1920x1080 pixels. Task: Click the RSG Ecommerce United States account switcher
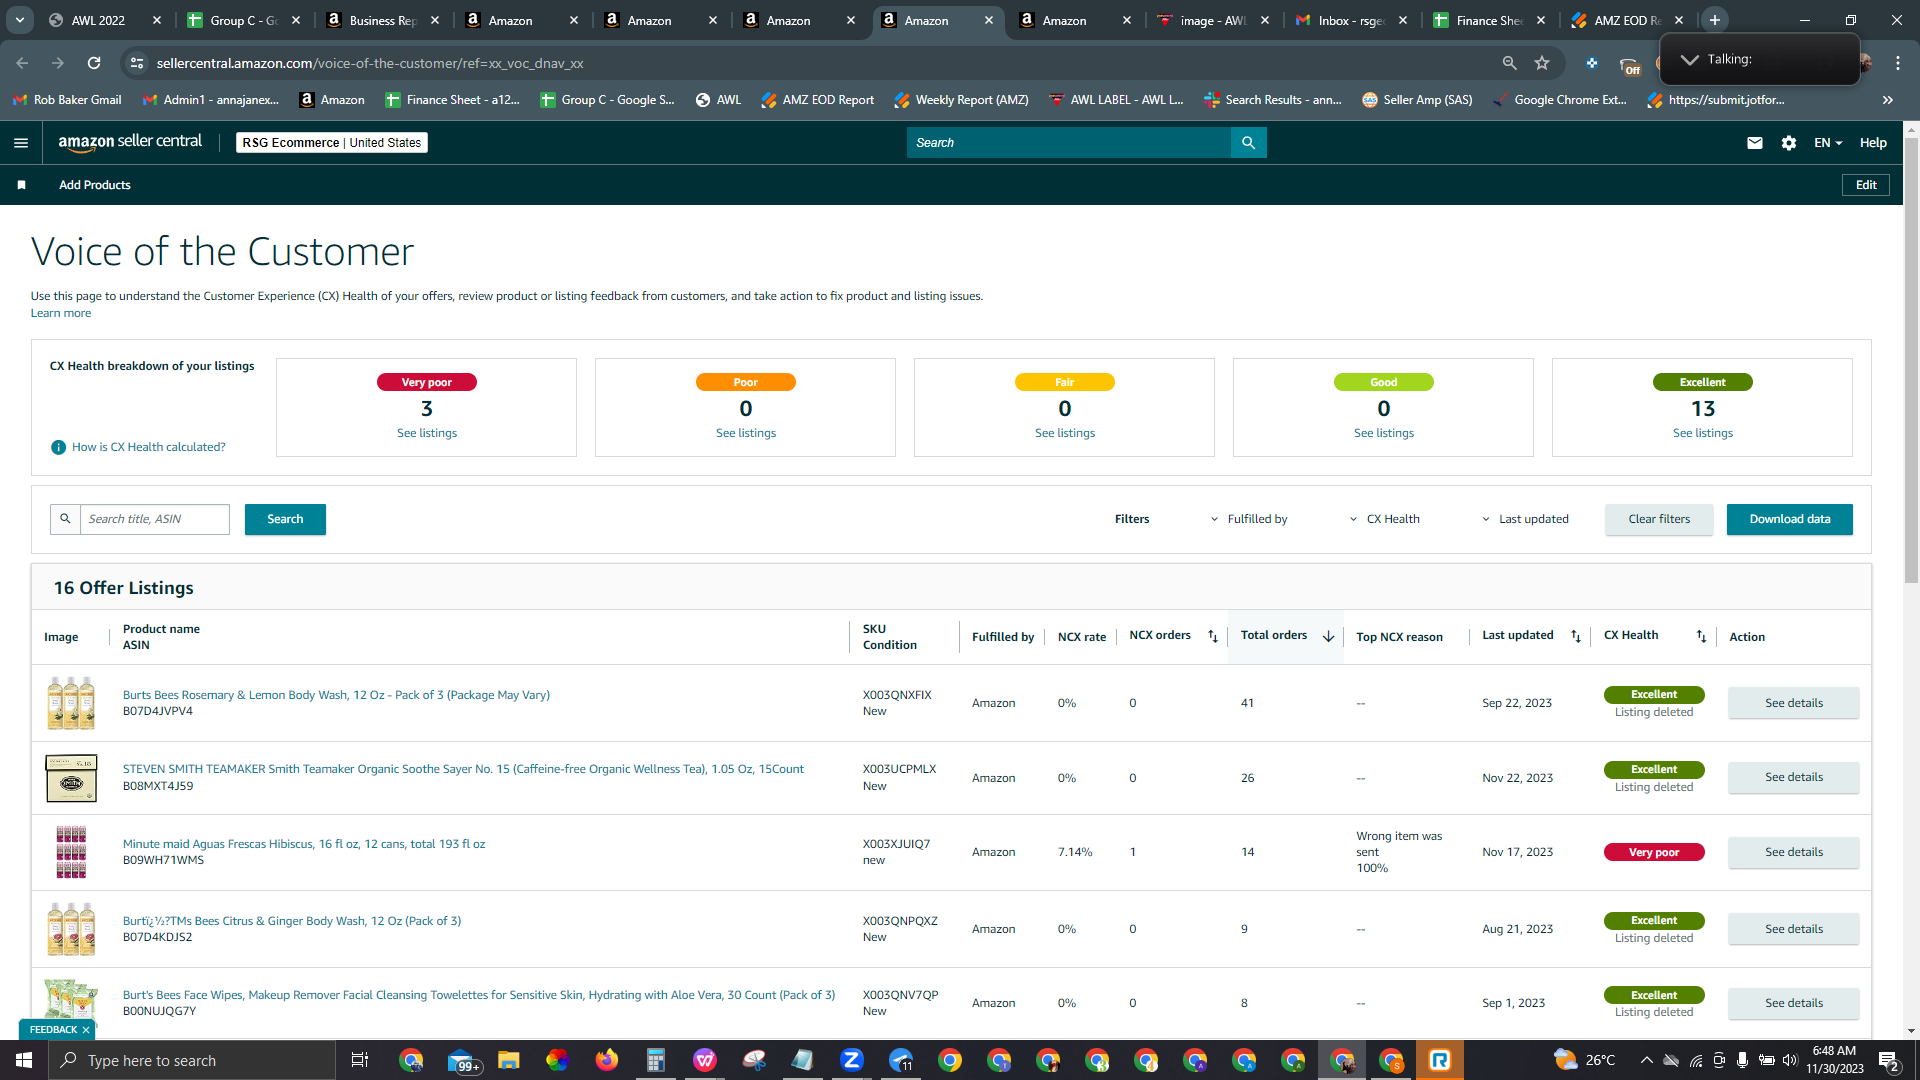tap(332, 143)
